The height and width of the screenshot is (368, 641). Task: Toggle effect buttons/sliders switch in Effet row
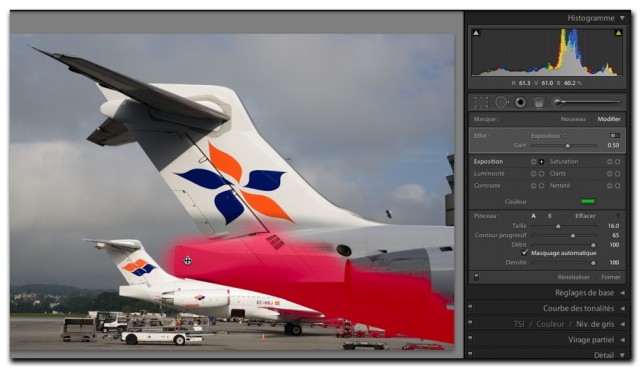tap(615, 135)
